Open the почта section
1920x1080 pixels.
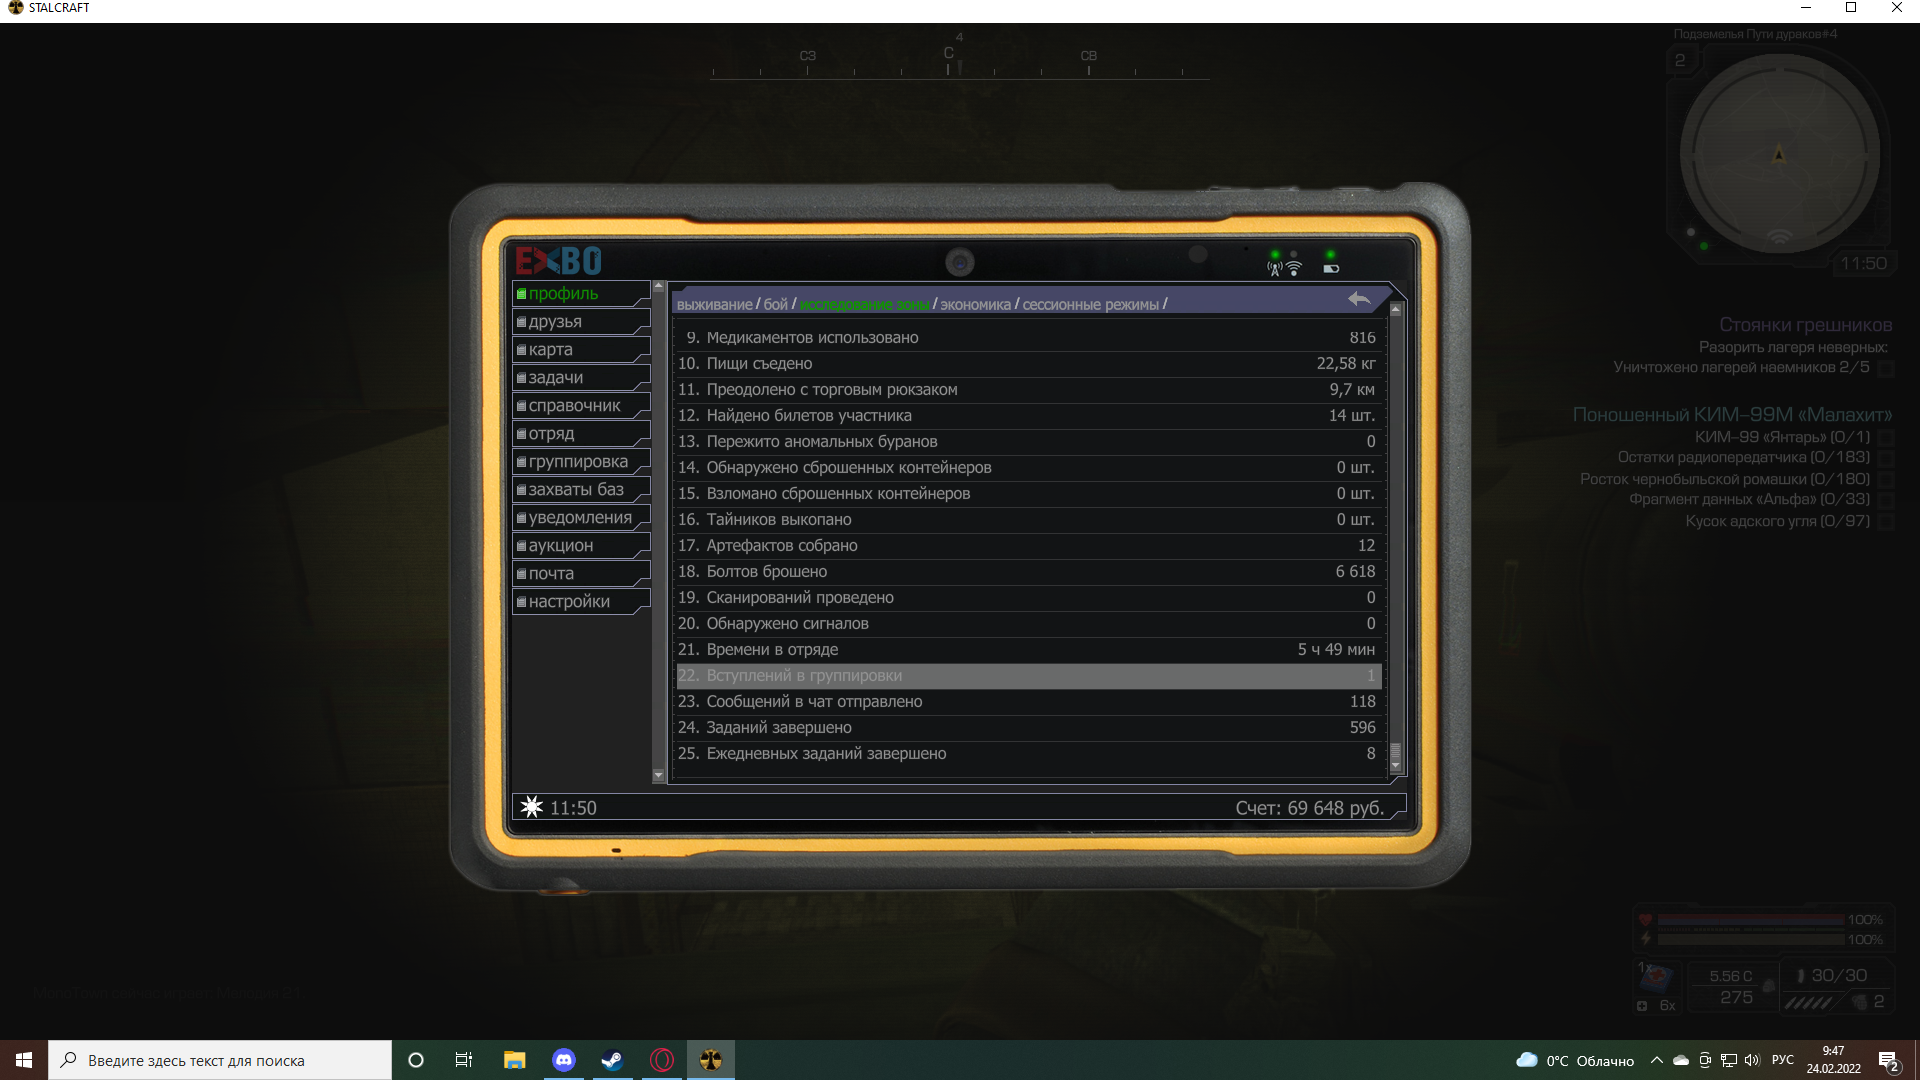pyautogui.click(x=581, y=574)
